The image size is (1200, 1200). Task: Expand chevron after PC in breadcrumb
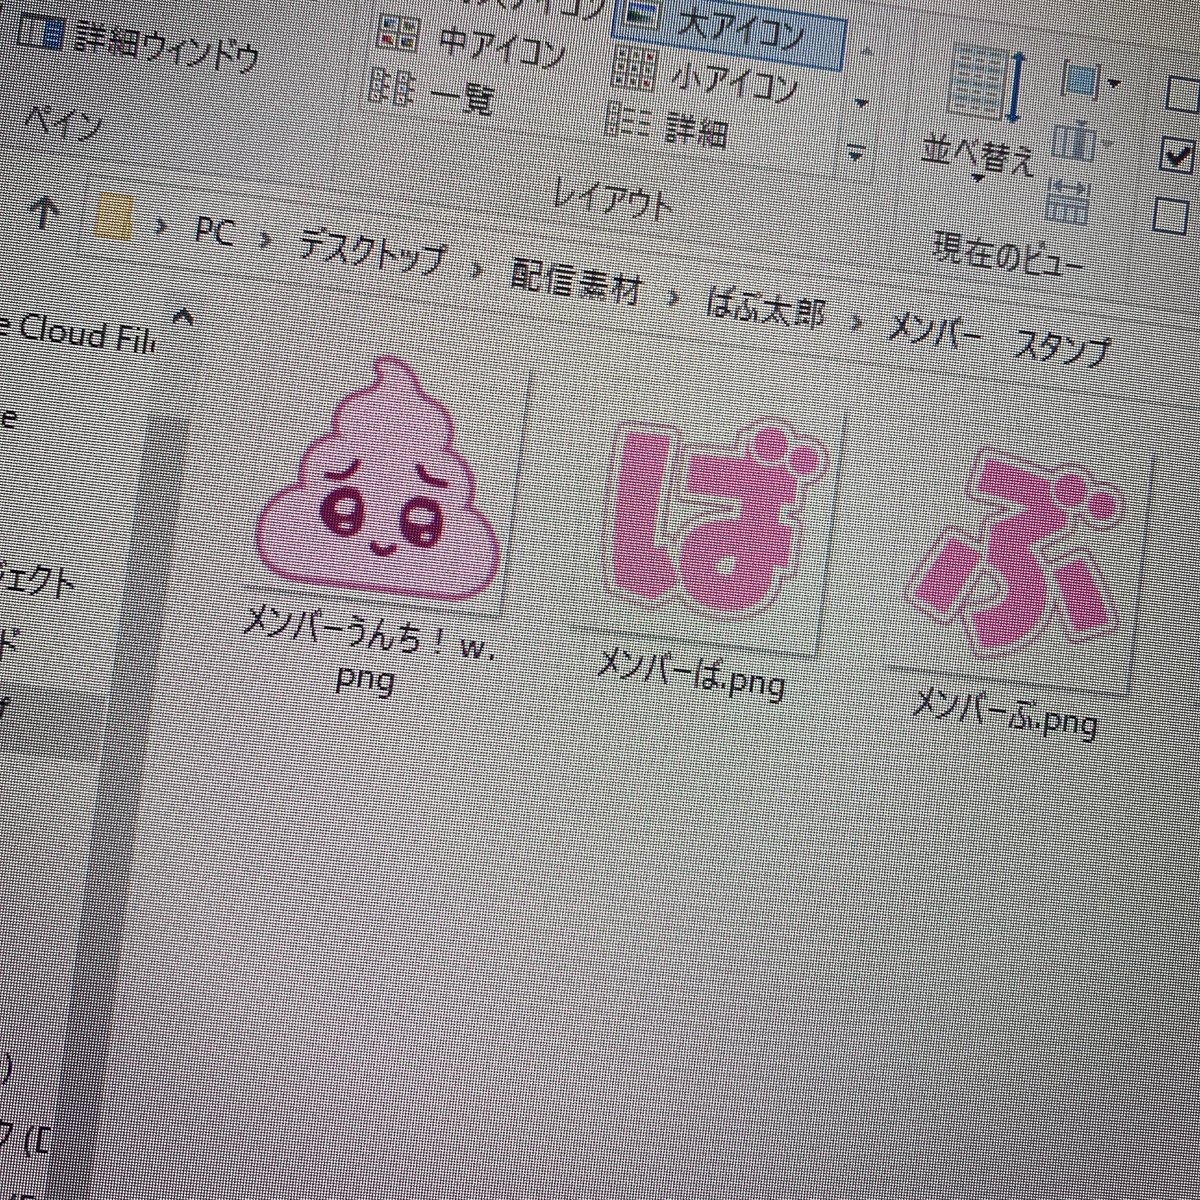pos(267,240)
